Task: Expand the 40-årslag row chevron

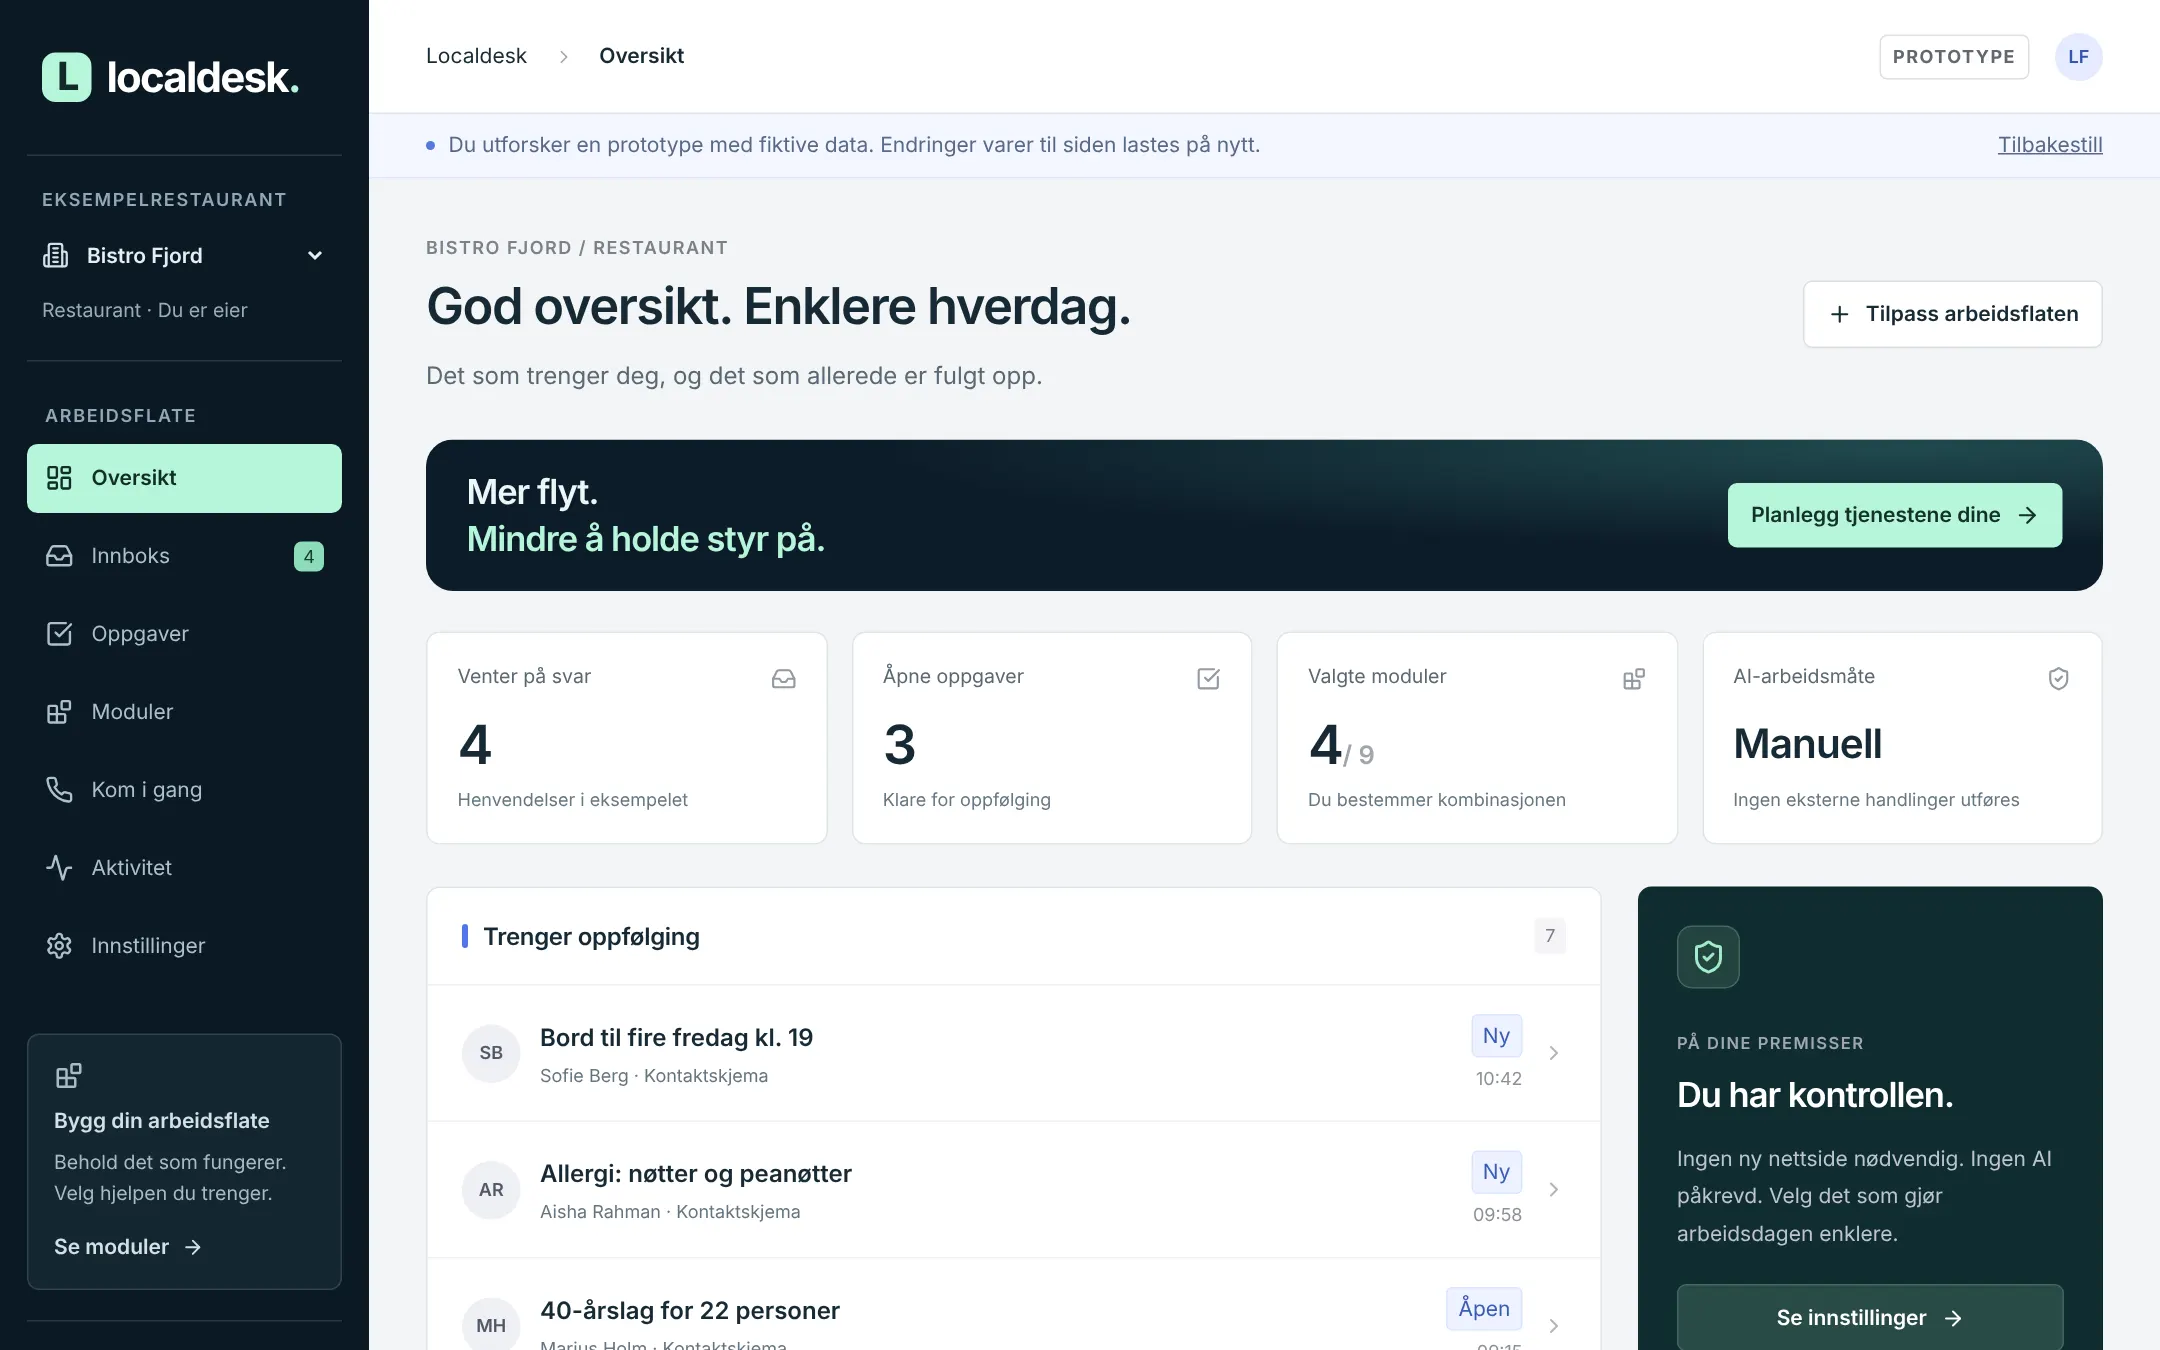Action: click(x=1554, y=1326)
